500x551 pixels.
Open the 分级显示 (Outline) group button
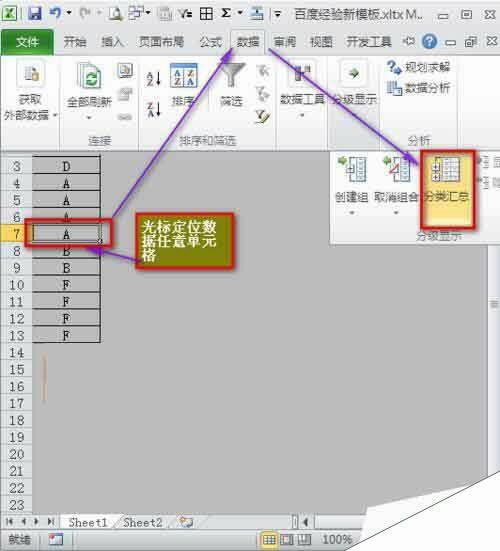354,84
